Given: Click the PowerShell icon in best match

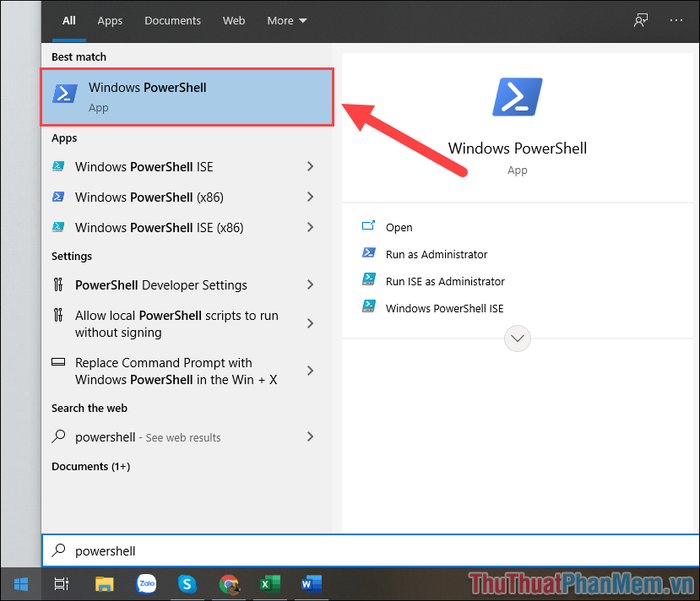Looking at the screenshot, I should pyautogui.click(x=65, y=94).
